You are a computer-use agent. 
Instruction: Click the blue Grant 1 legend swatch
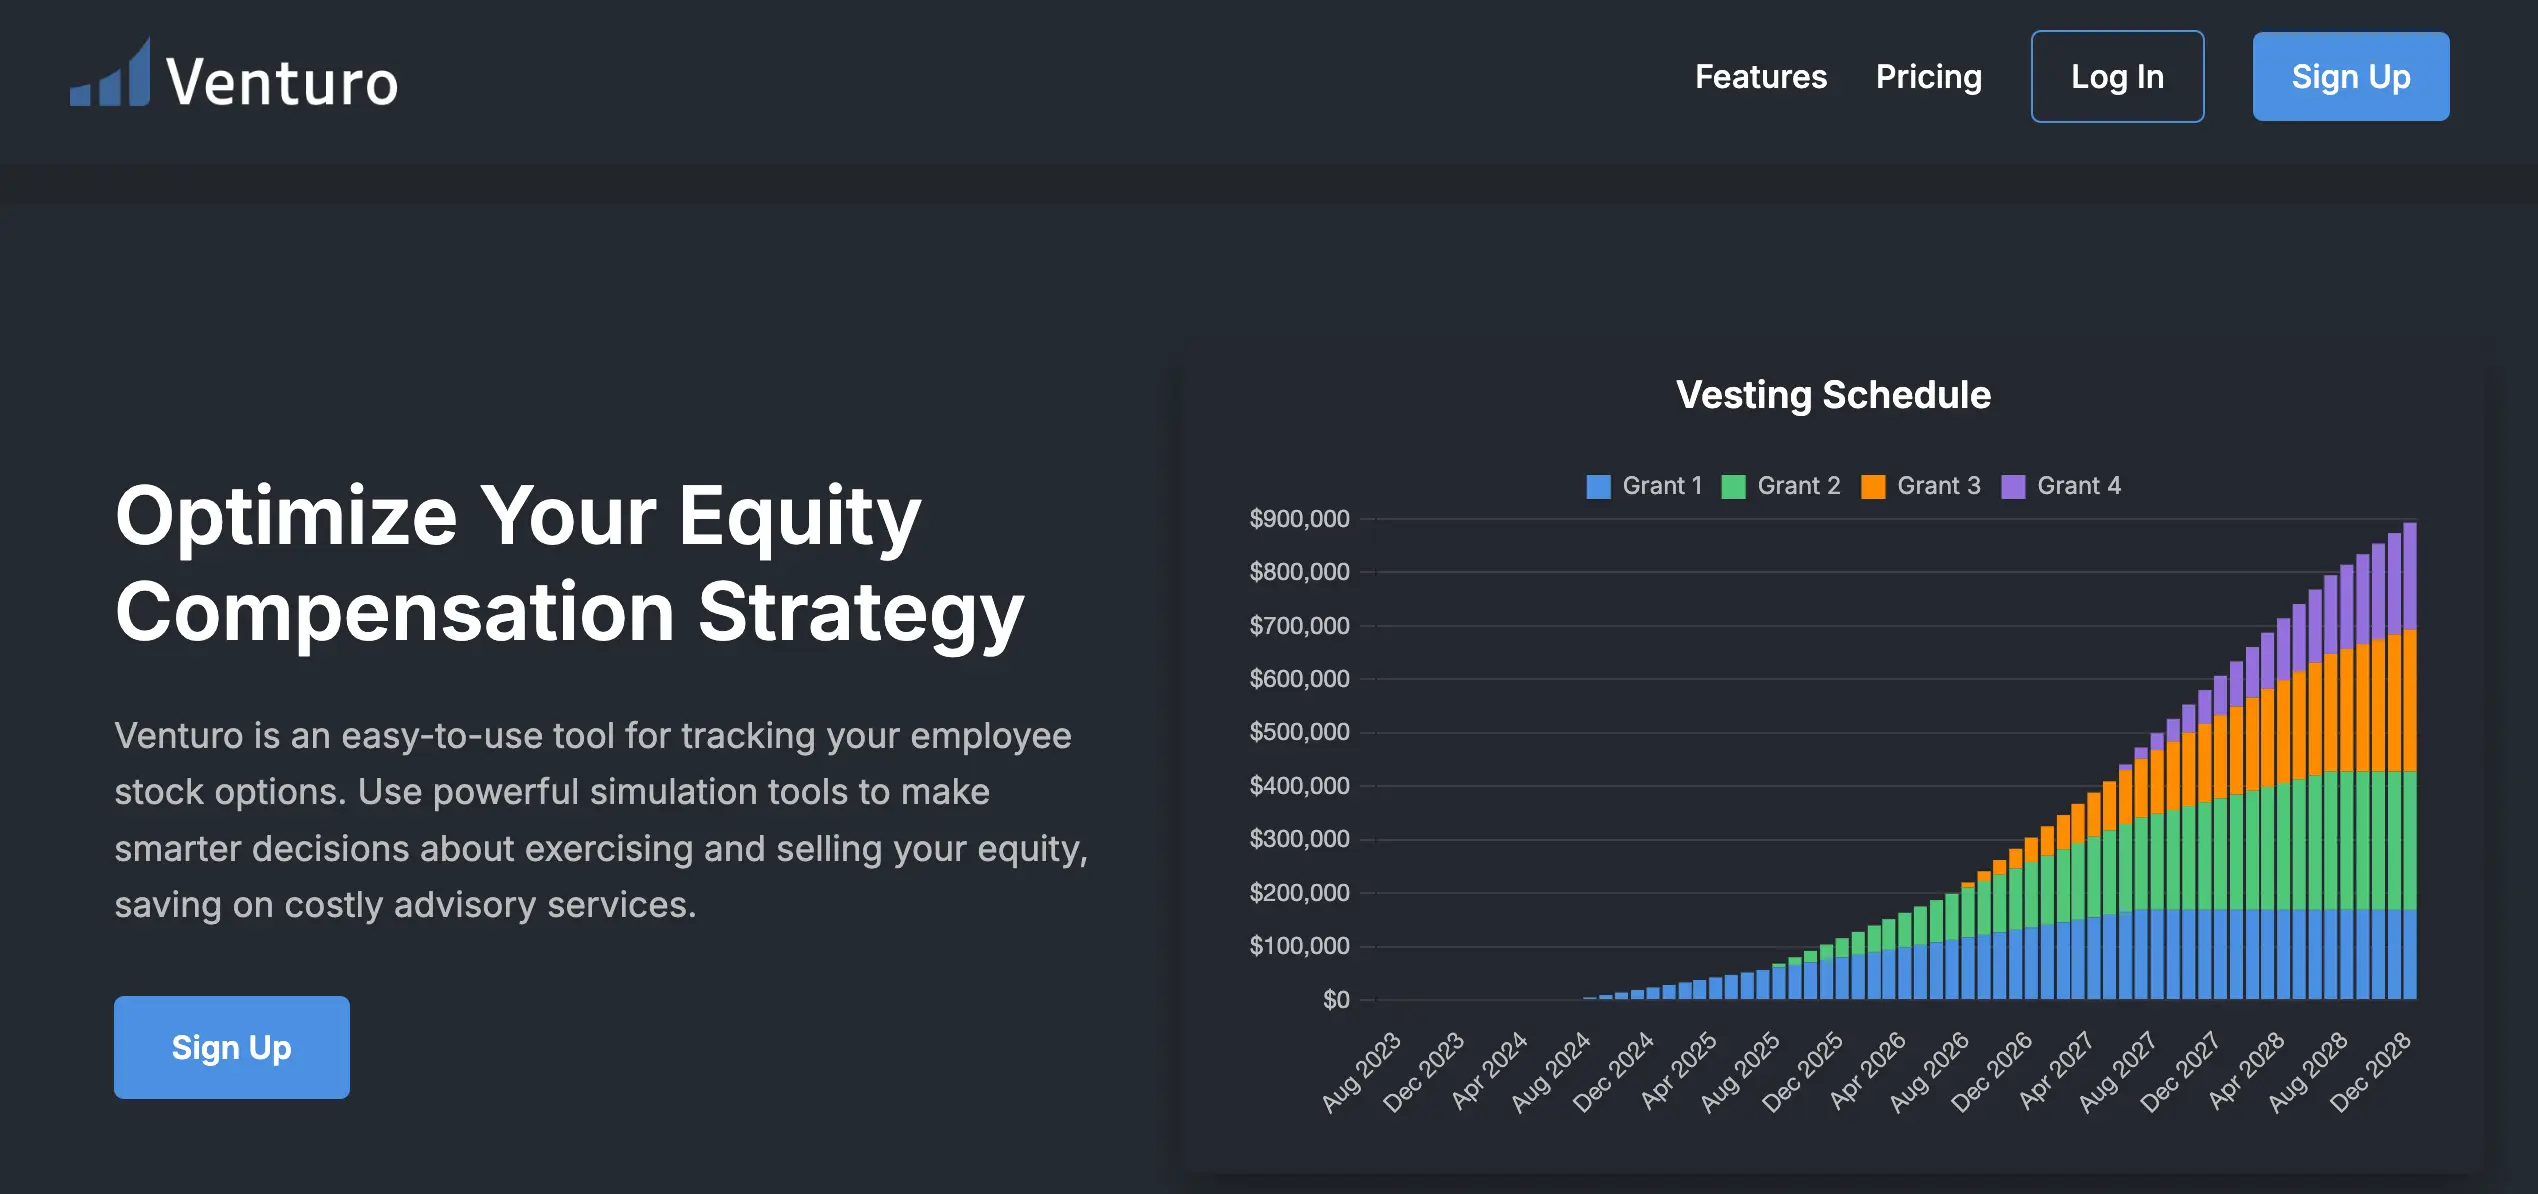pos(1598,487)
